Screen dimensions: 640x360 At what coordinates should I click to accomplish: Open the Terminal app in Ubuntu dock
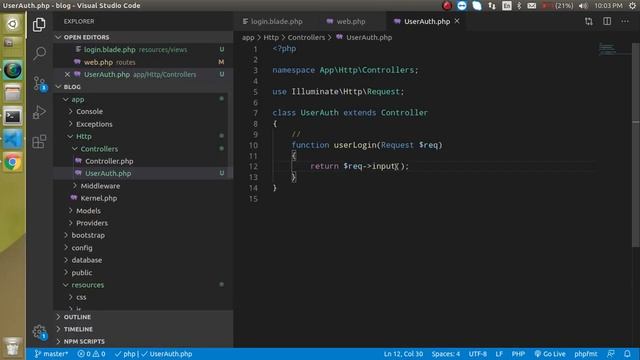click(12, 116)
